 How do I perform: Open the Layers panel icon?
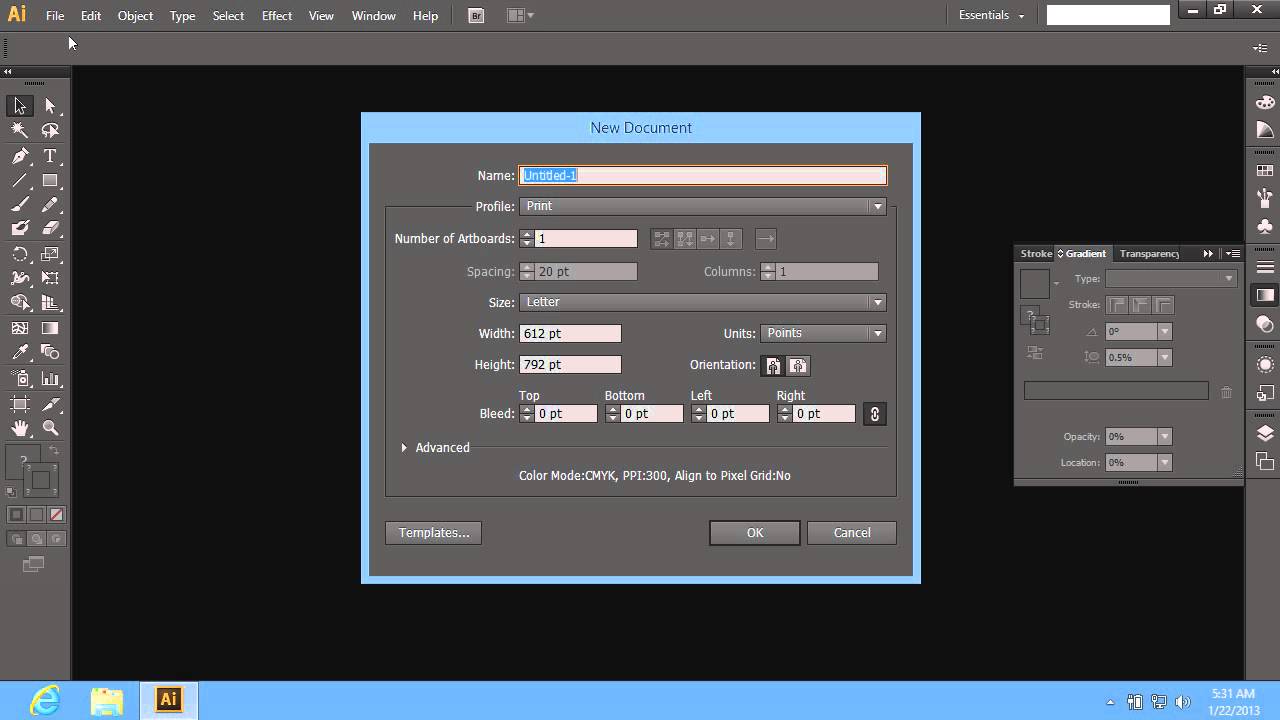point(1265,433)
